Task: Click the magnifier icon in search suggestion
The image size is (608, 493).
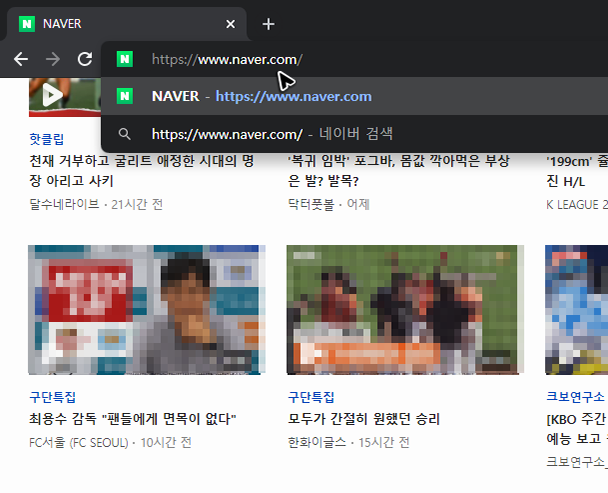Action: click(124, 134)
